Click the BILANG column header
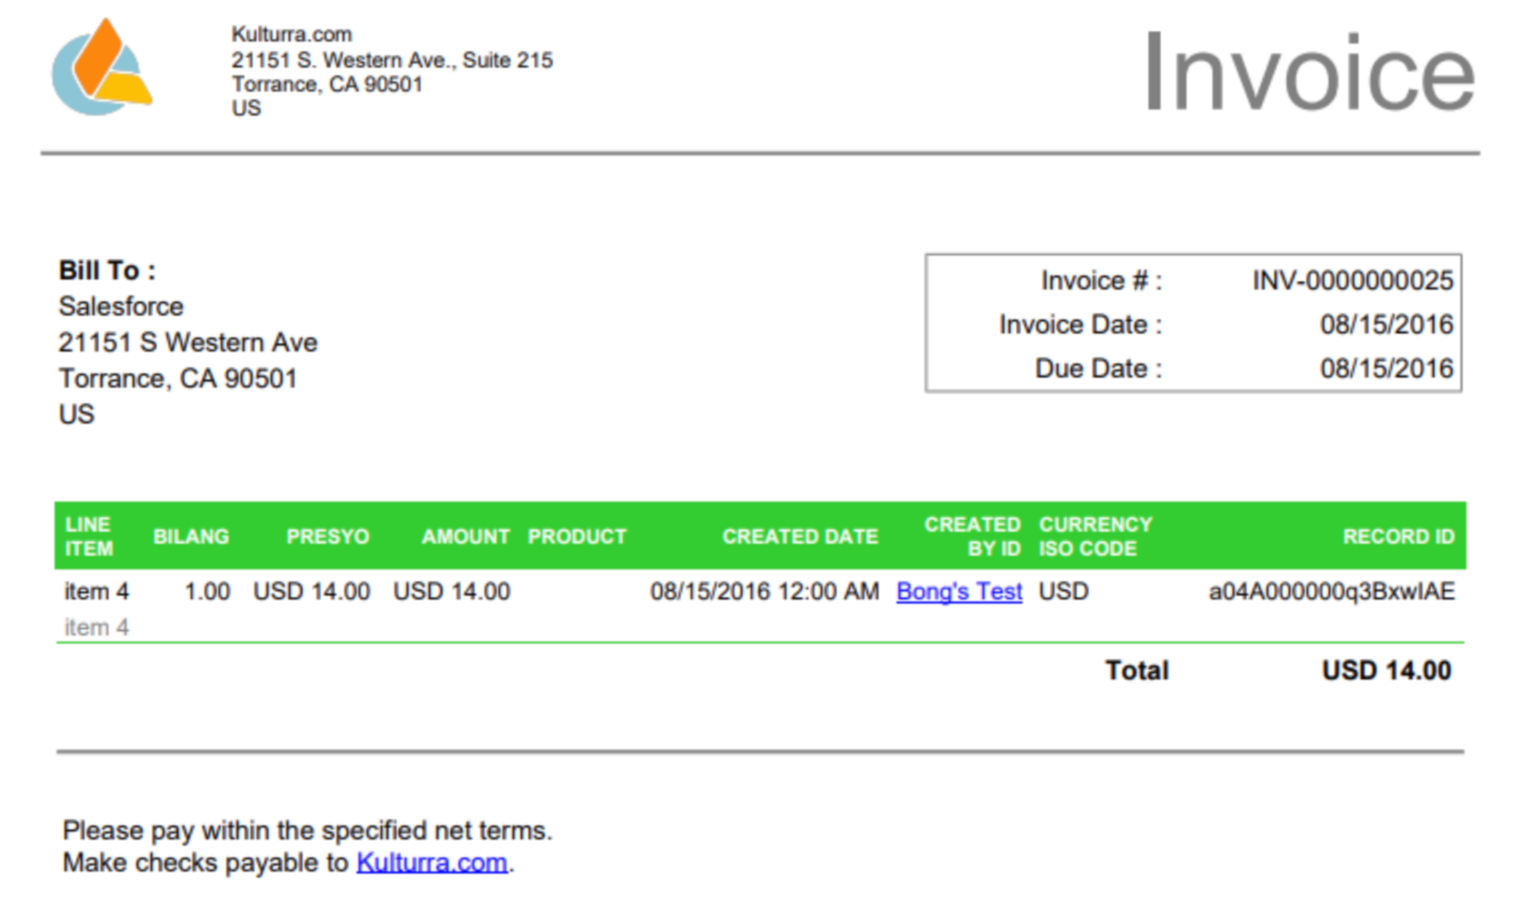The image size is (1519, 902). pyautogui.click(x=191, y=537)
